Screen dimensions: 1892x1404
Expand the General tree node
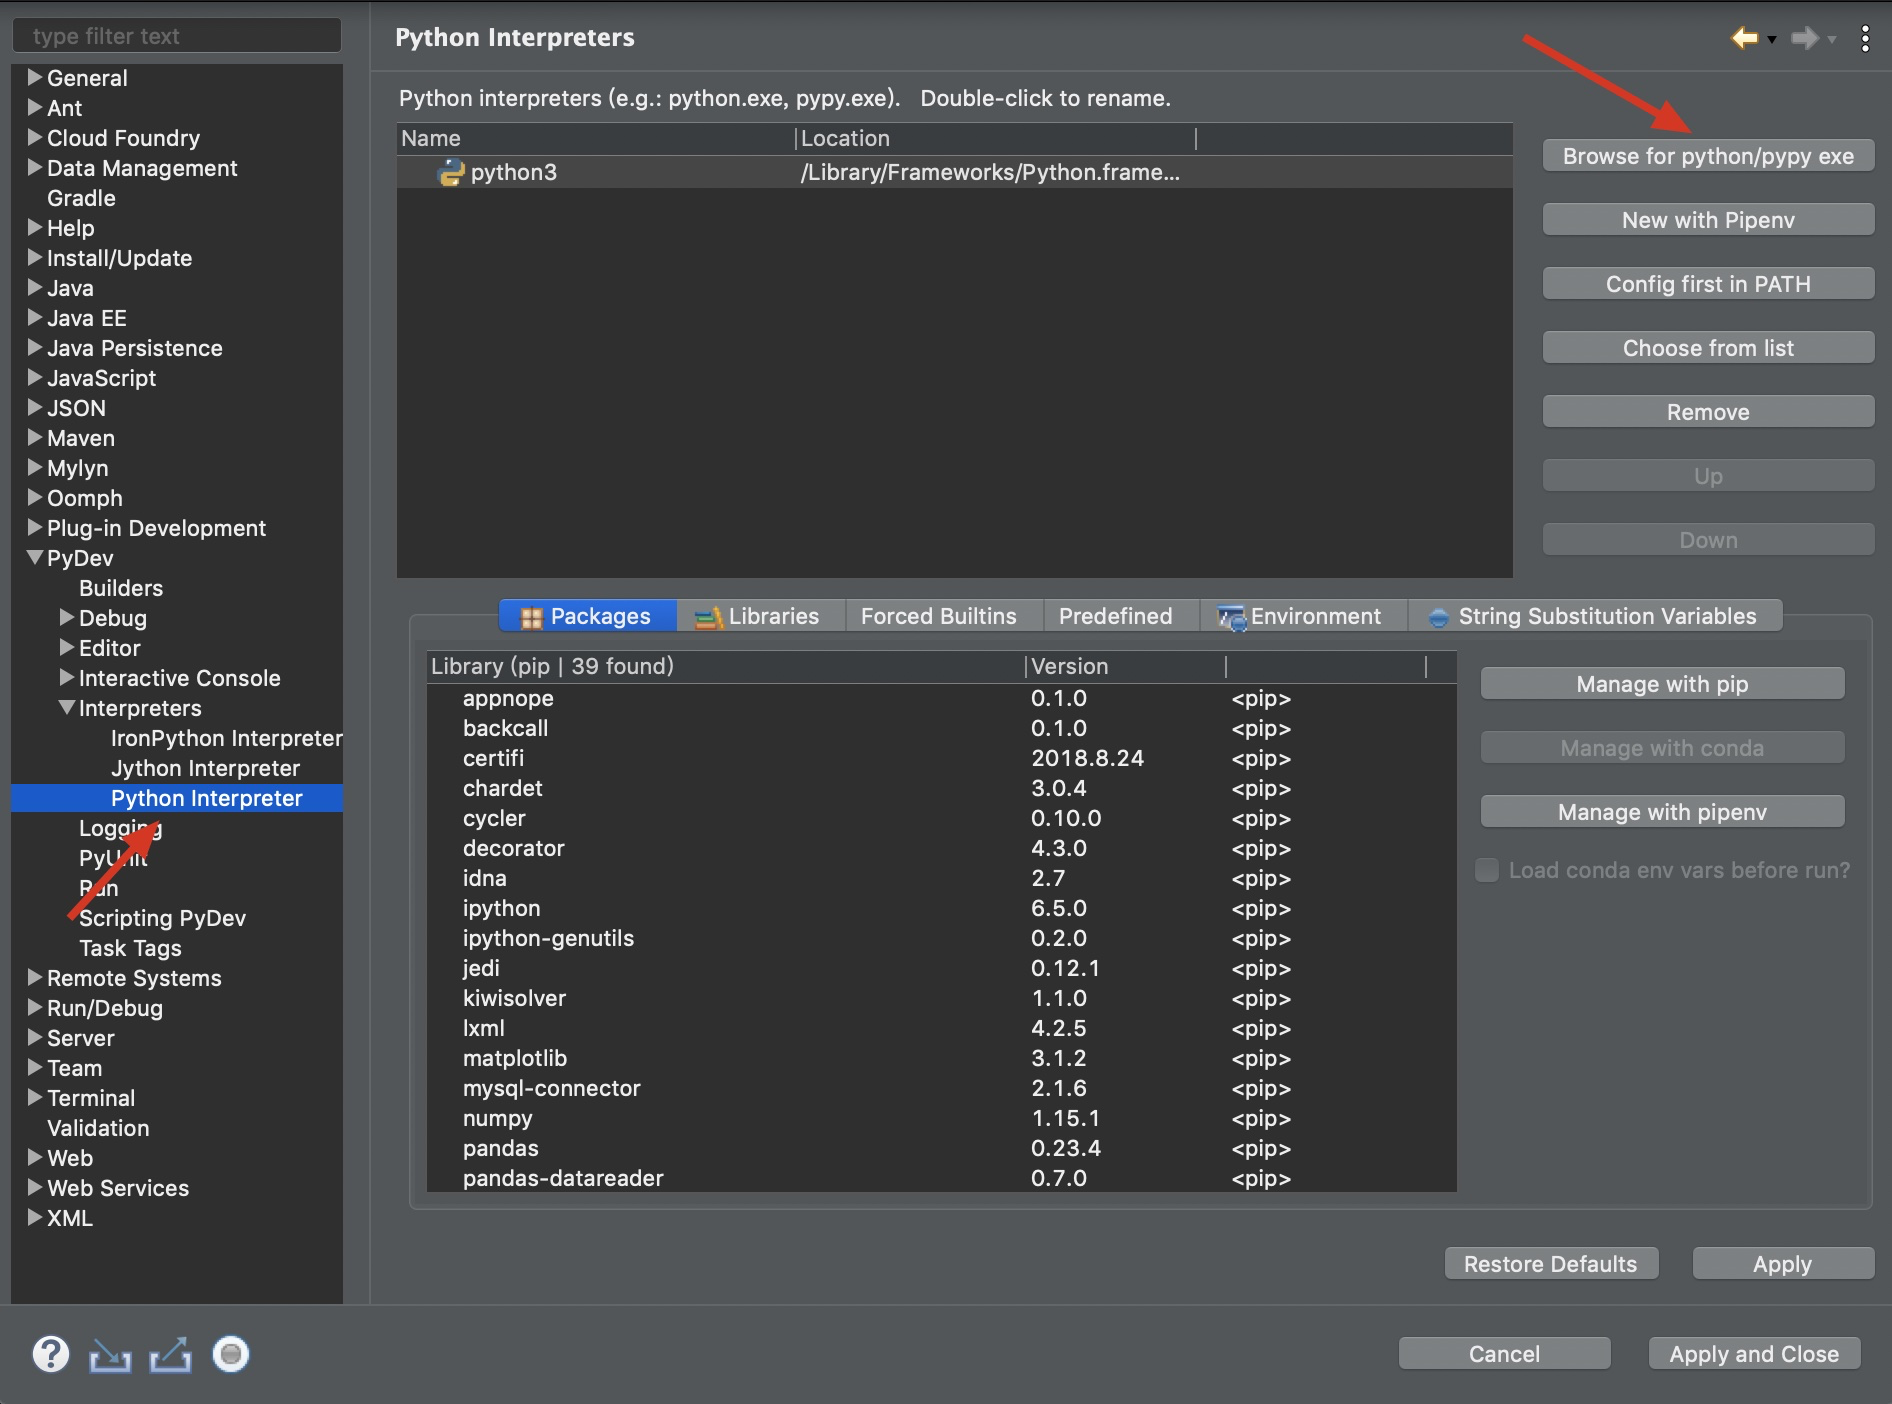coord(35,77)
